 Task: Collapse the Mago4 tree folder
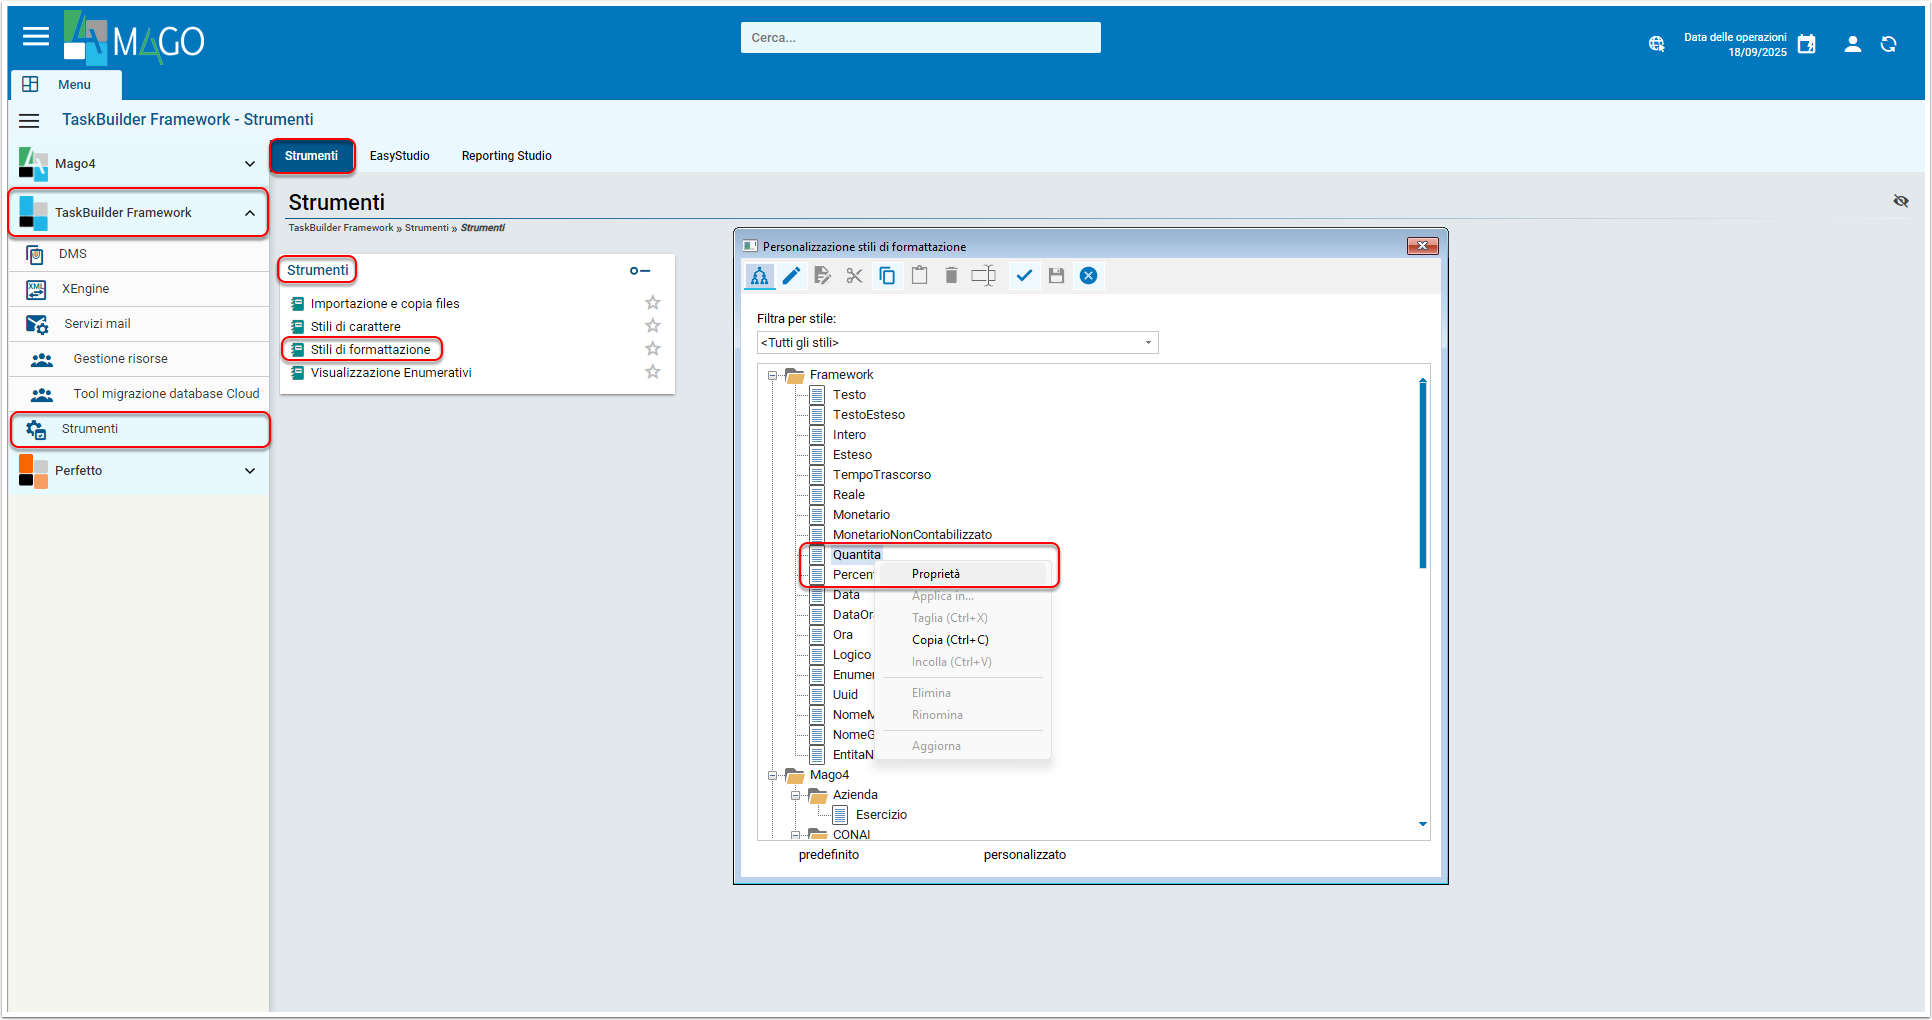point(772,776)
